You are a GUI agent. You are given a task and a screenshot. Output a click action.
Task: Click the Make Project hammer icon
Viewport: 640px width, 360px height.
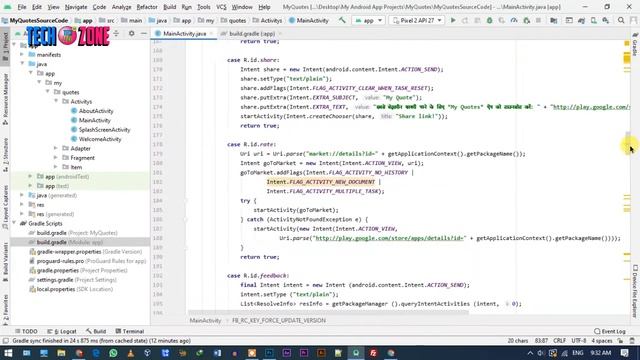(342, 20)
